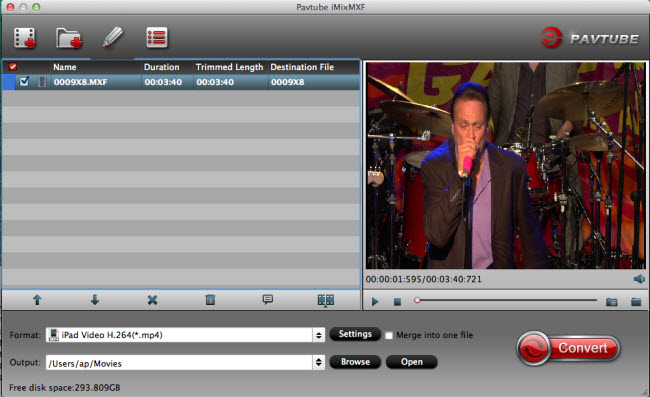Click the Duration column header

[162, 67]
